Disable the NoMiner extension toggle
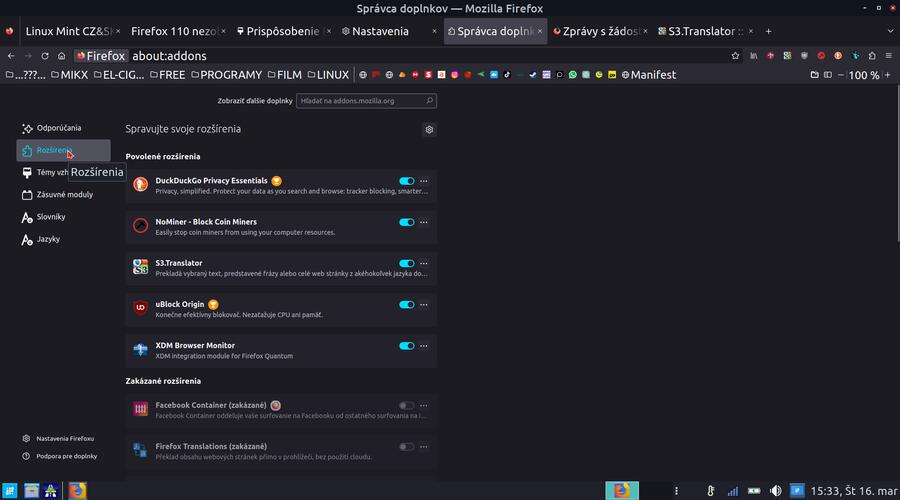 [406, 222]
